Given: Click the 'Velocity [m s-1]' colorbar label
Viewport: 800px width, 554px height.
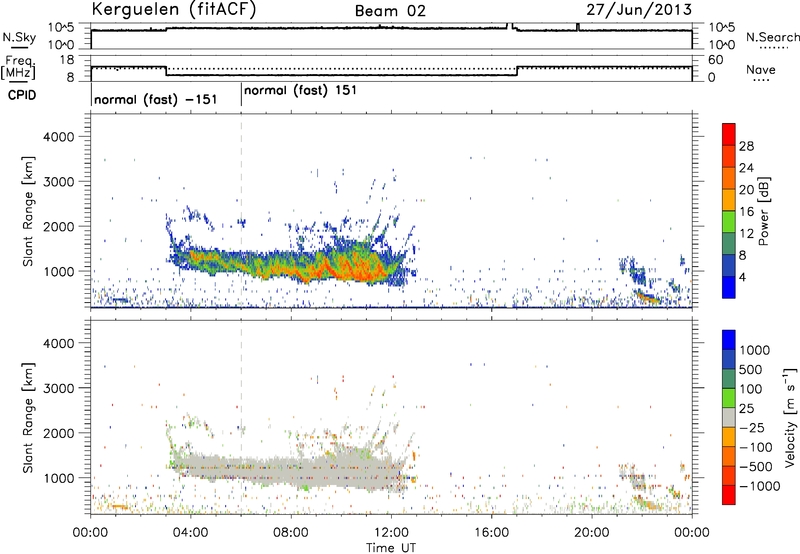Looking at the screenshot, I should pos(790,417).
